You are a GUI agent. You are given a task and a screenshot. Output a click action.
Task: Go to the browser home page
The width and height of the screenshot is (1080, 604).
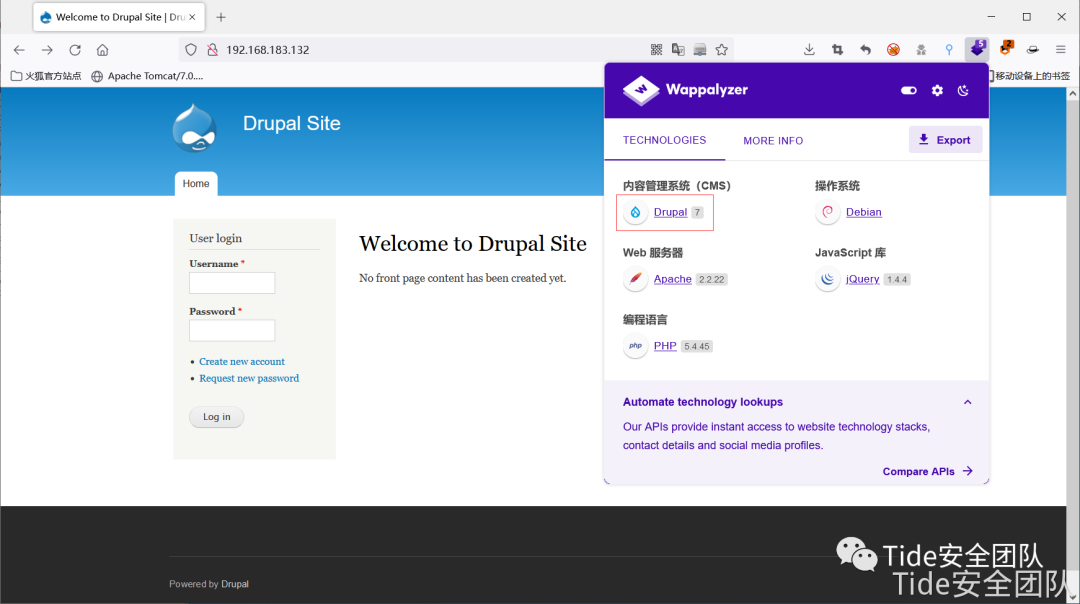[x=103, y=50]
